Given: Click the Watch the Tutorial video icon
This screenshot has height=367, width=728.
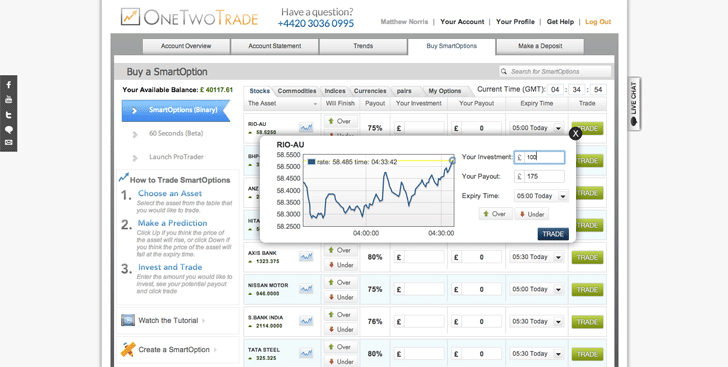Looking at the screenshot, I should 128,320.
